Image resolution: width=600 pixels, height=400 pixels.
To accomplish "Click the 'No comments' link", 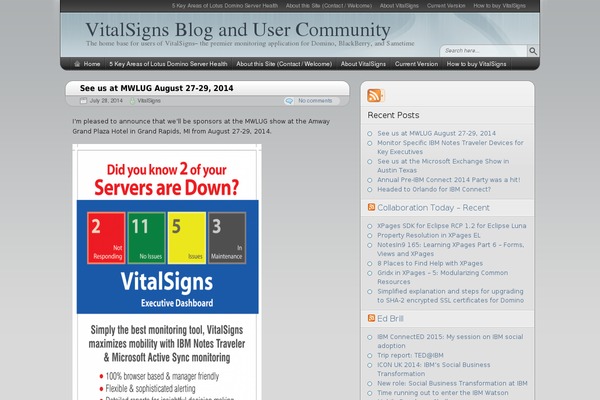I will click(315, 101).
